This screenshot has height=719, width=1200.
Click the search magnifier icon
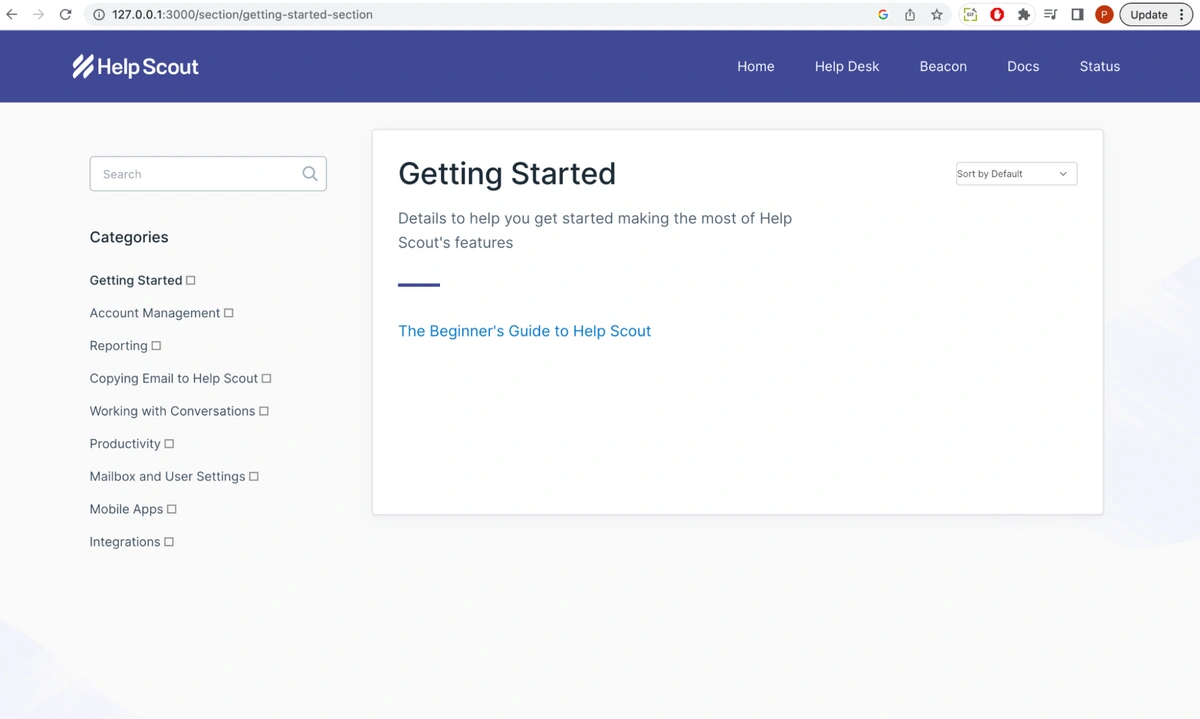click(x=310, y=174)
